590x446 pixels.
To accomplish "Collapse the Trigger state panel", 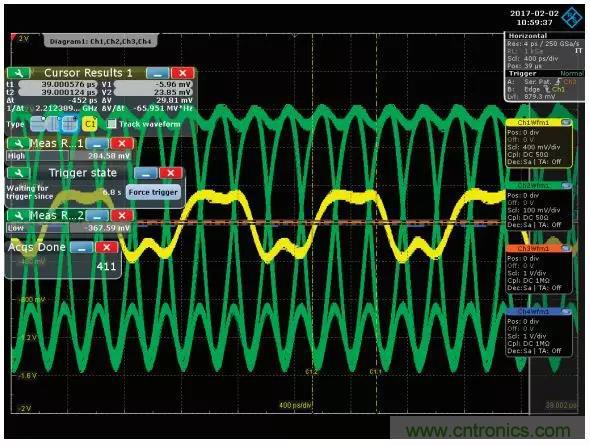I will click(146, 173).
